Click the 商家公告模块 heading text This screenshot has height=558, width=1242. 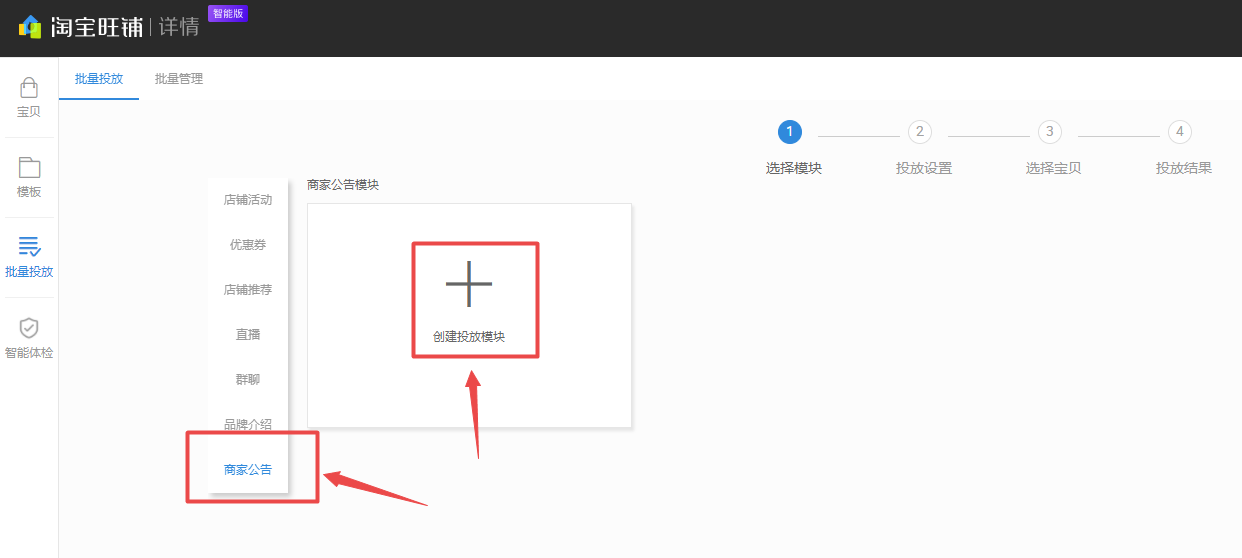(343, 185)
